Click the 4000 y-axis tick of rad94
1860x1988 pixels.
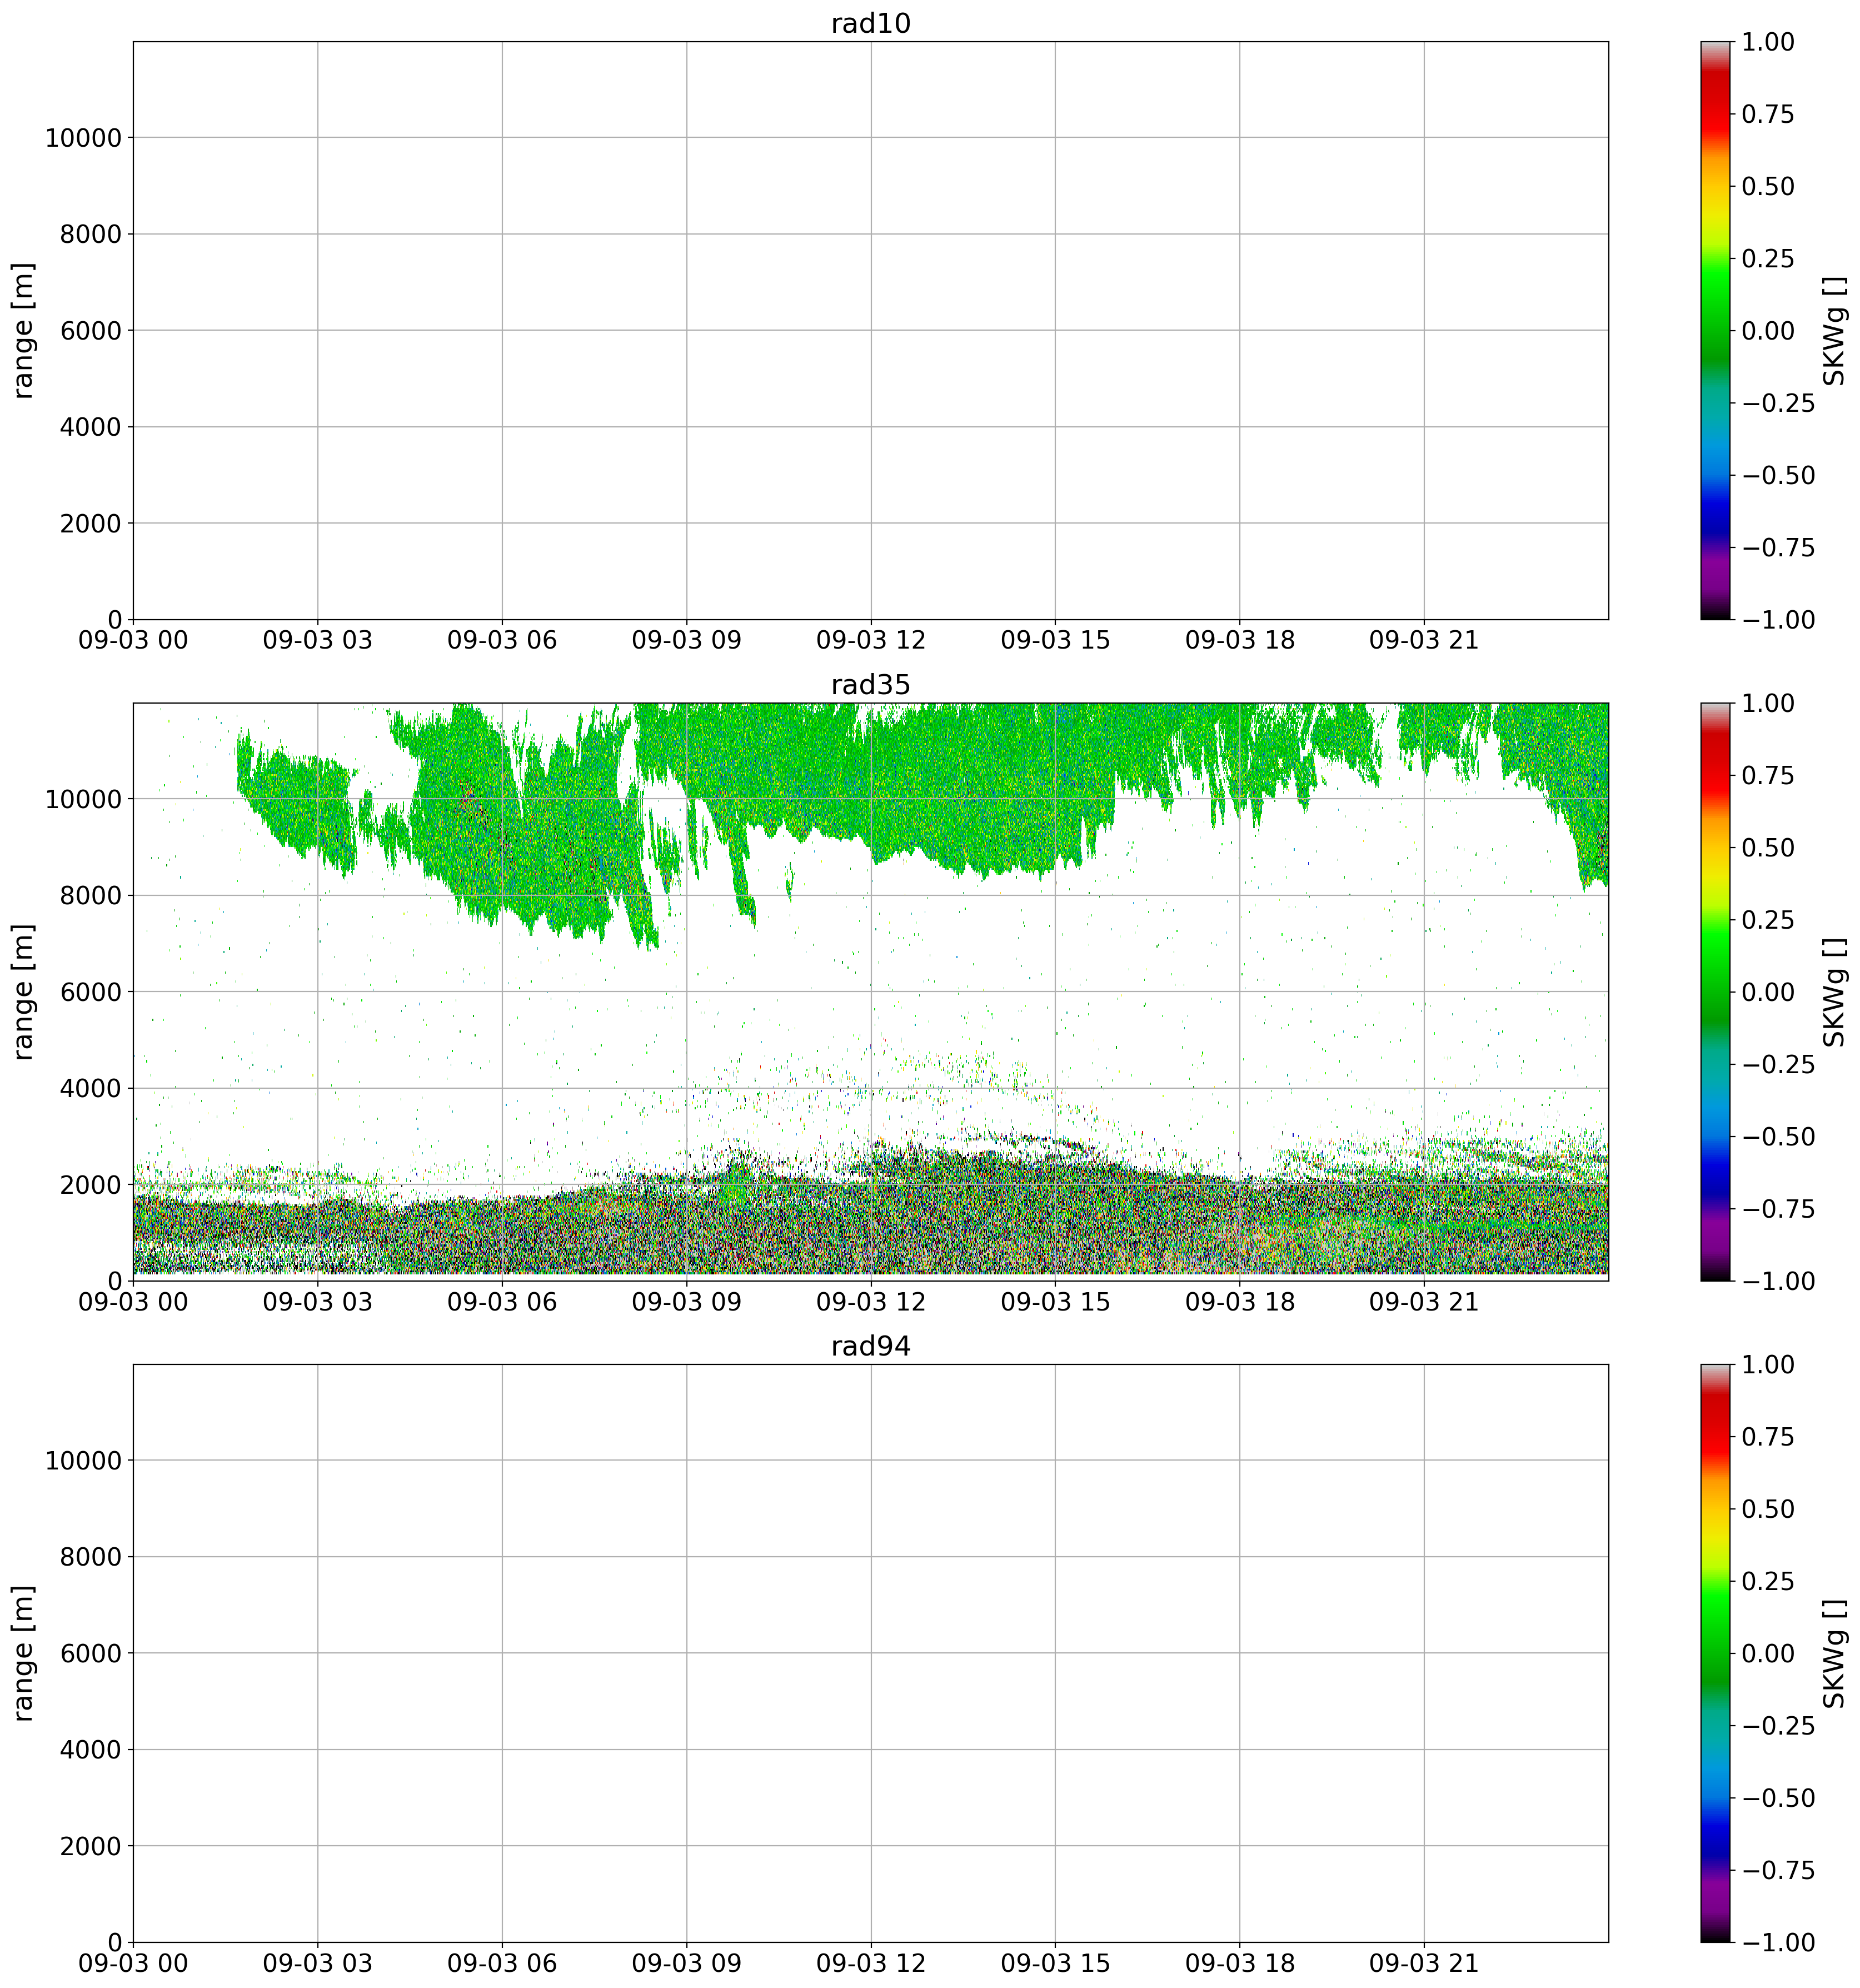pyautogui.click(x=92, y=1750)
